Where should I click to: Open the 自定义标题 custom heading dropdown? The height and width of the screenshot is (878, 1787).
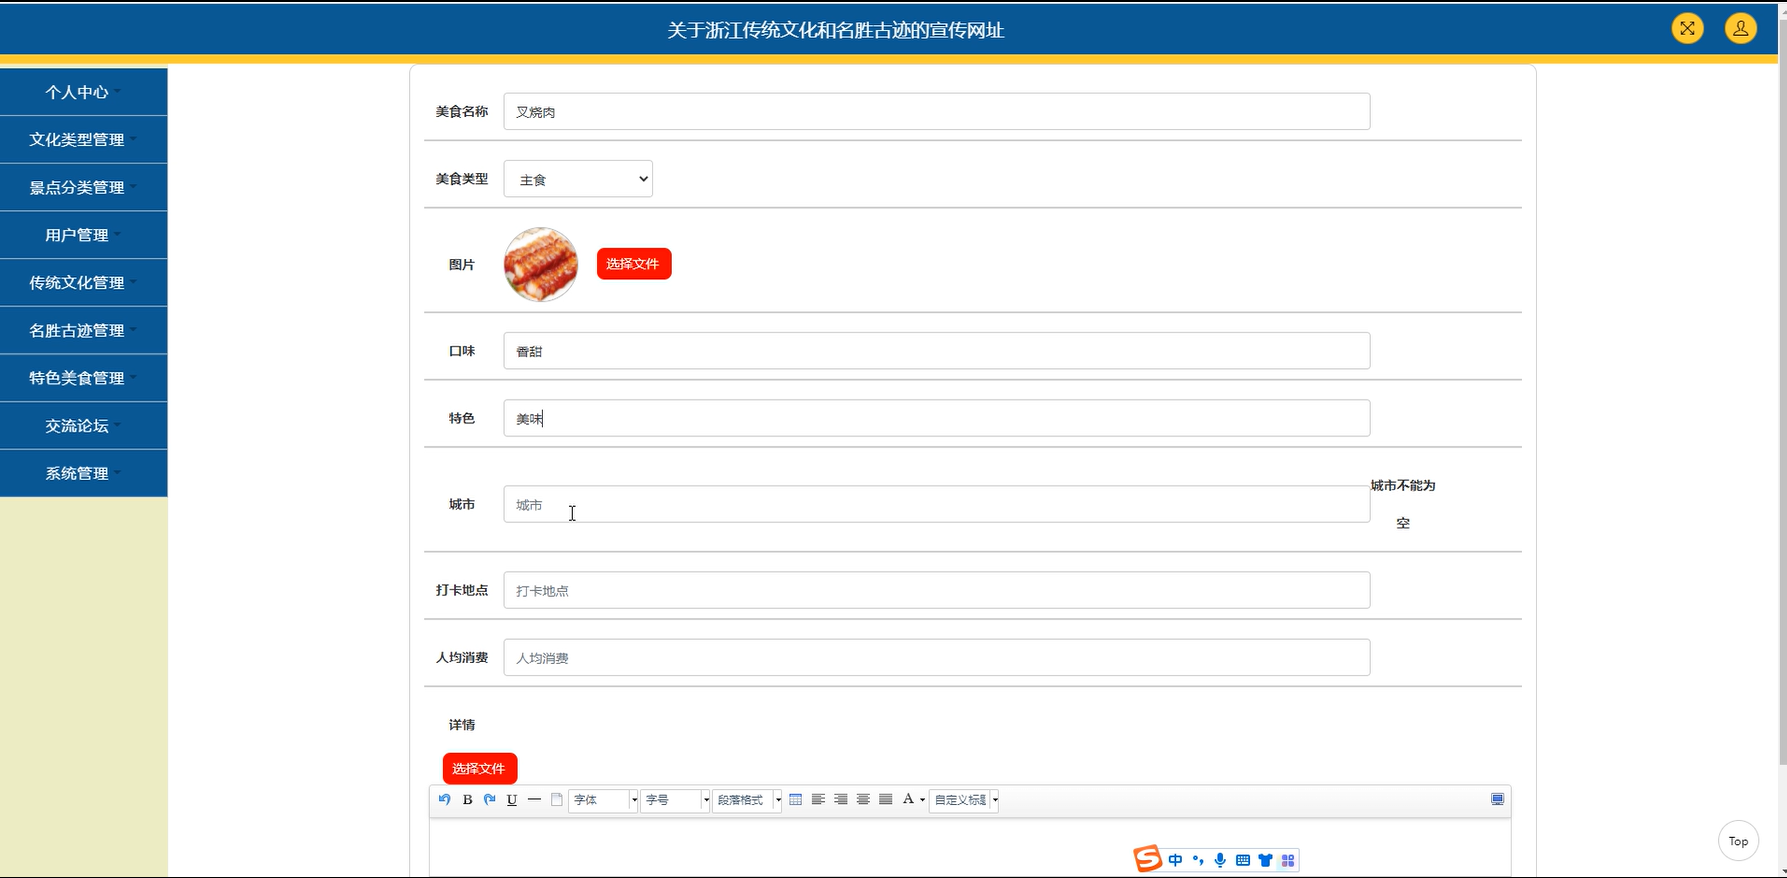(964, 800)
